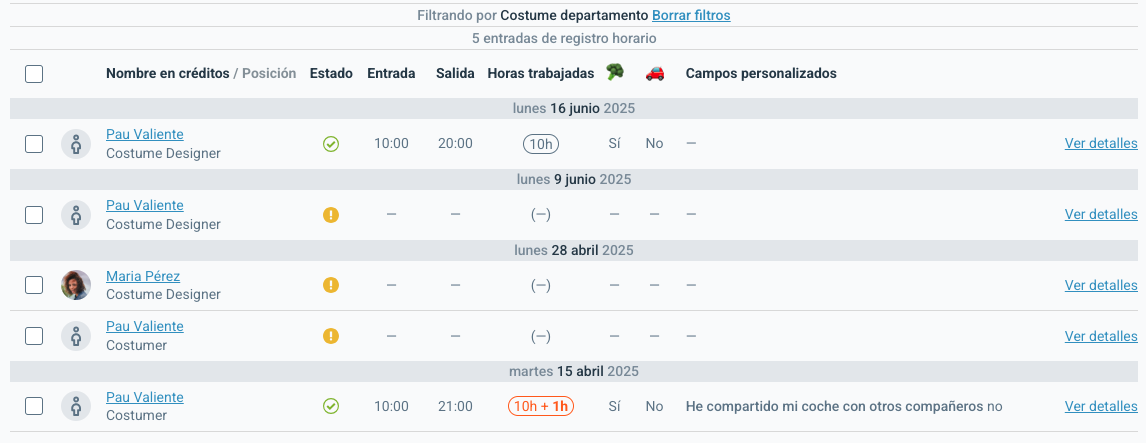The image size is (1146, 443).
Task: Check the Maria Pérez entry checkbox
Action: (34, 285)
